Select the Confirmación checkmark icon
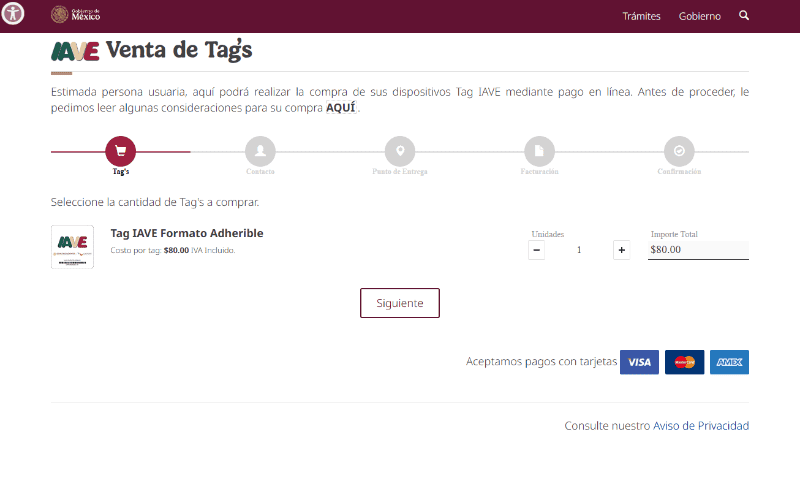The width and height of the screenshot is (800, 478). point(679,152)
